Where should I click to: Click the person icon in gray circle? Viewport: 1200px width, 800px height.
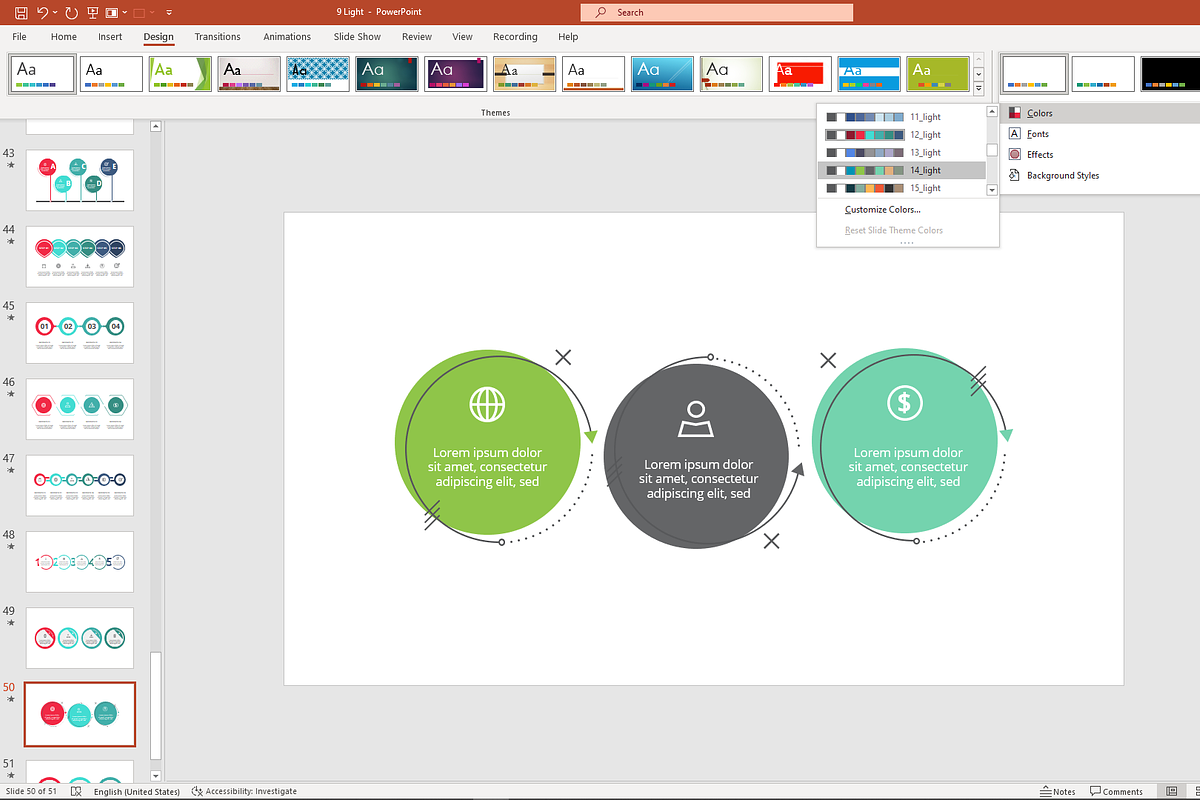(696, 419)
